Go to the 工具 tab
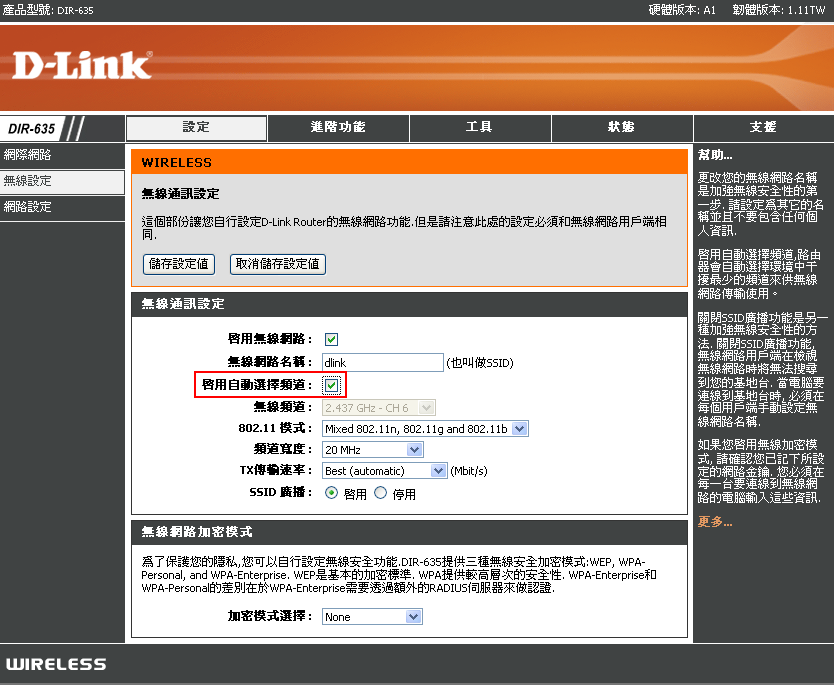834x685 pixels. [x=480, y=128]
